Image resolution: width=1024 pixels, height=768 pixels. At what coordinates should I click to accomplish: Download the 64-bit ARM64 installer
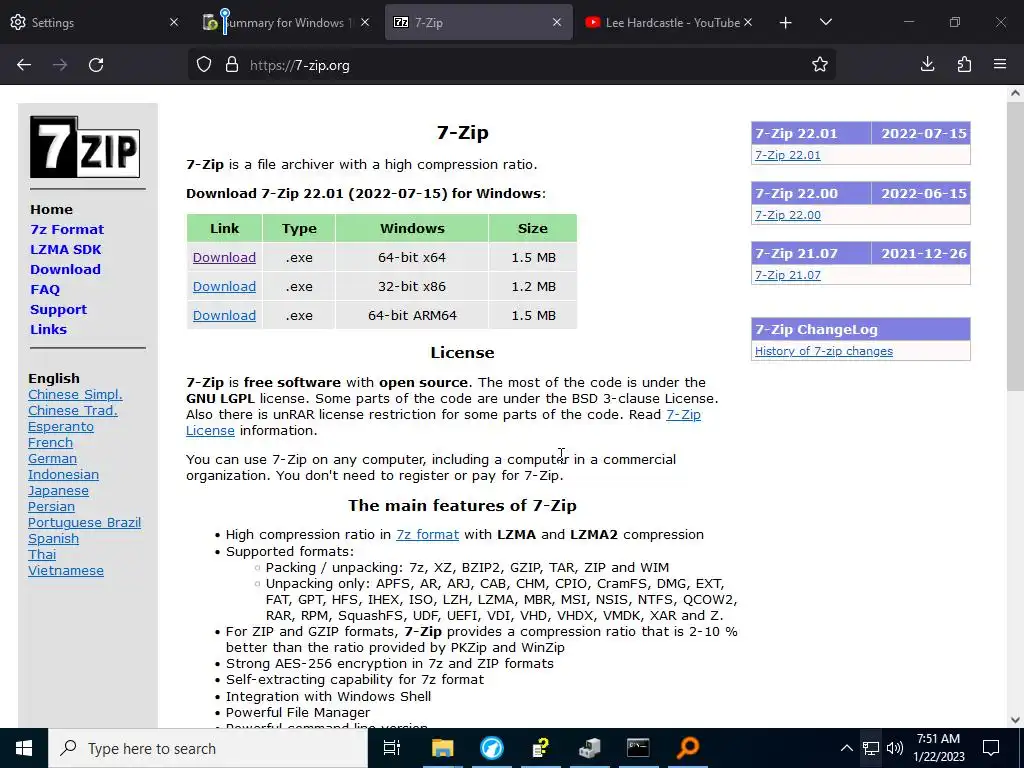pos(224,315)
